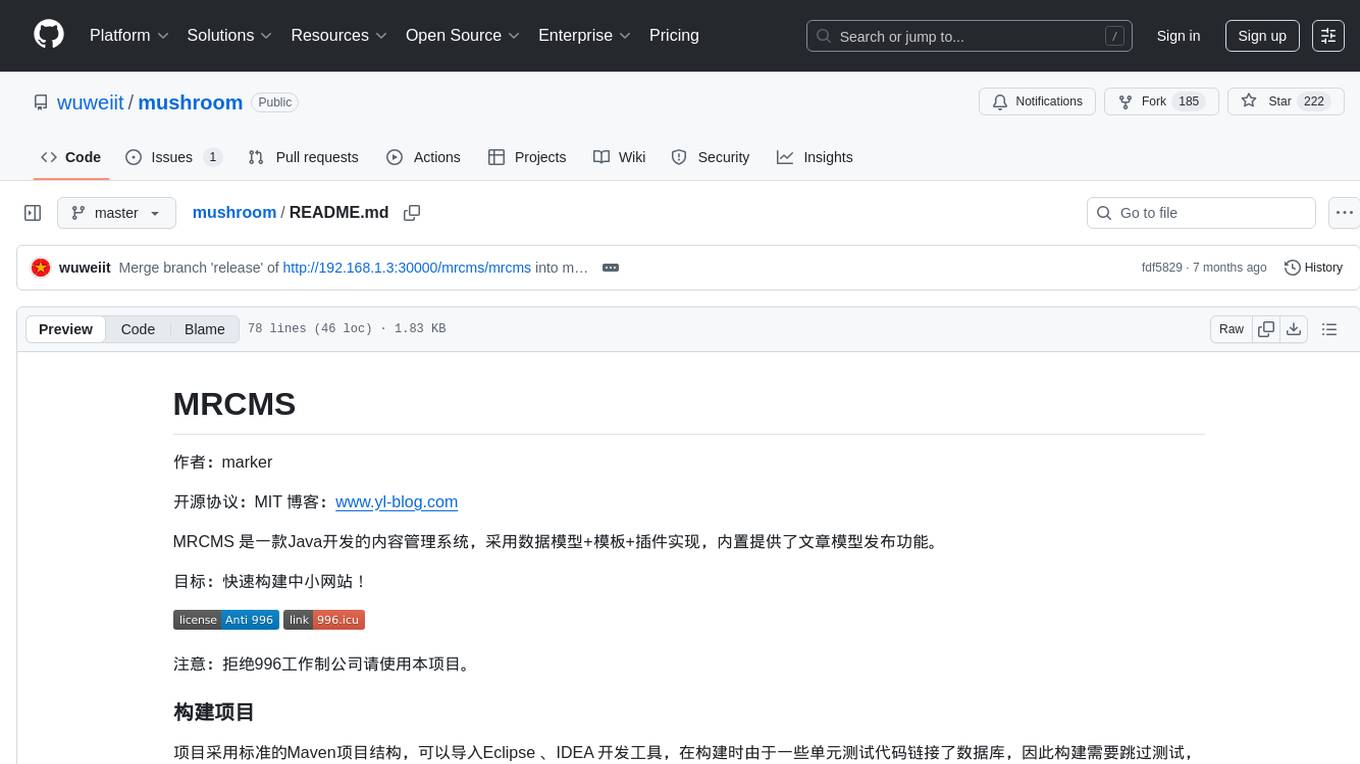Screen dimensions: 1360x764
Task: Open wuweiit commit author link
Action: tap(85, 267)
